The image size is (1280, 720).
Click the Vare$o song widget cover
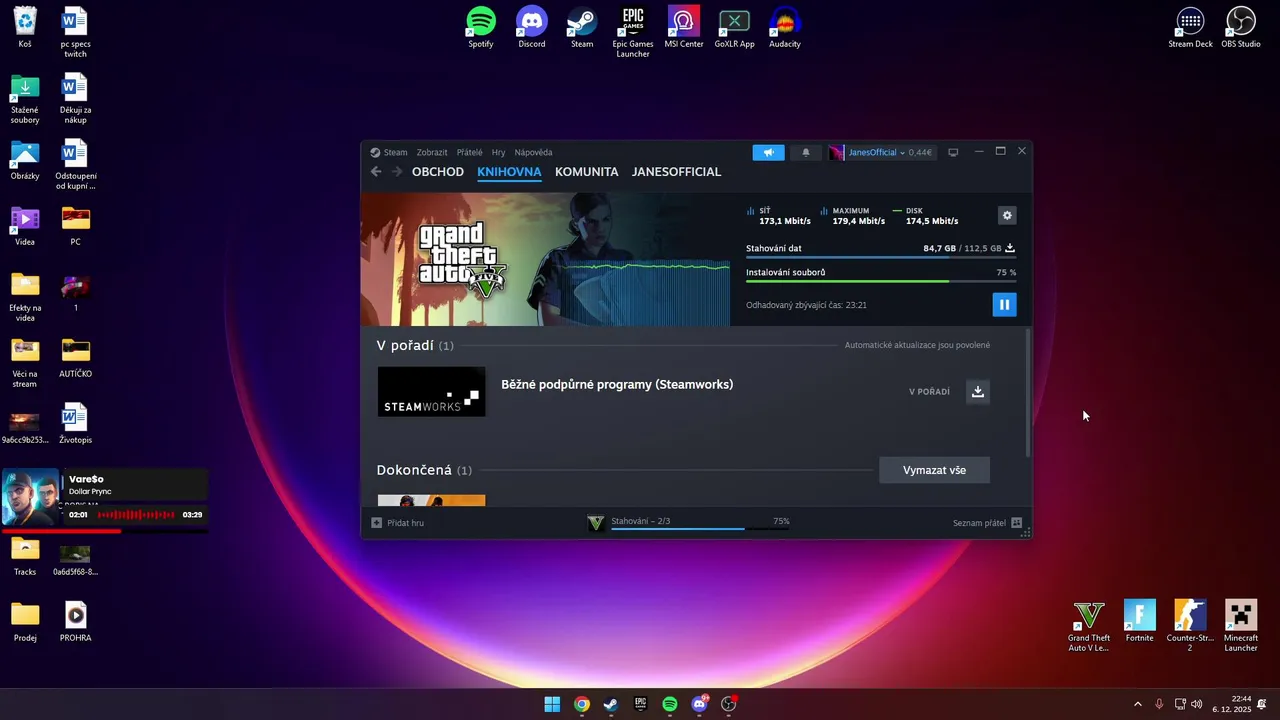31,497
